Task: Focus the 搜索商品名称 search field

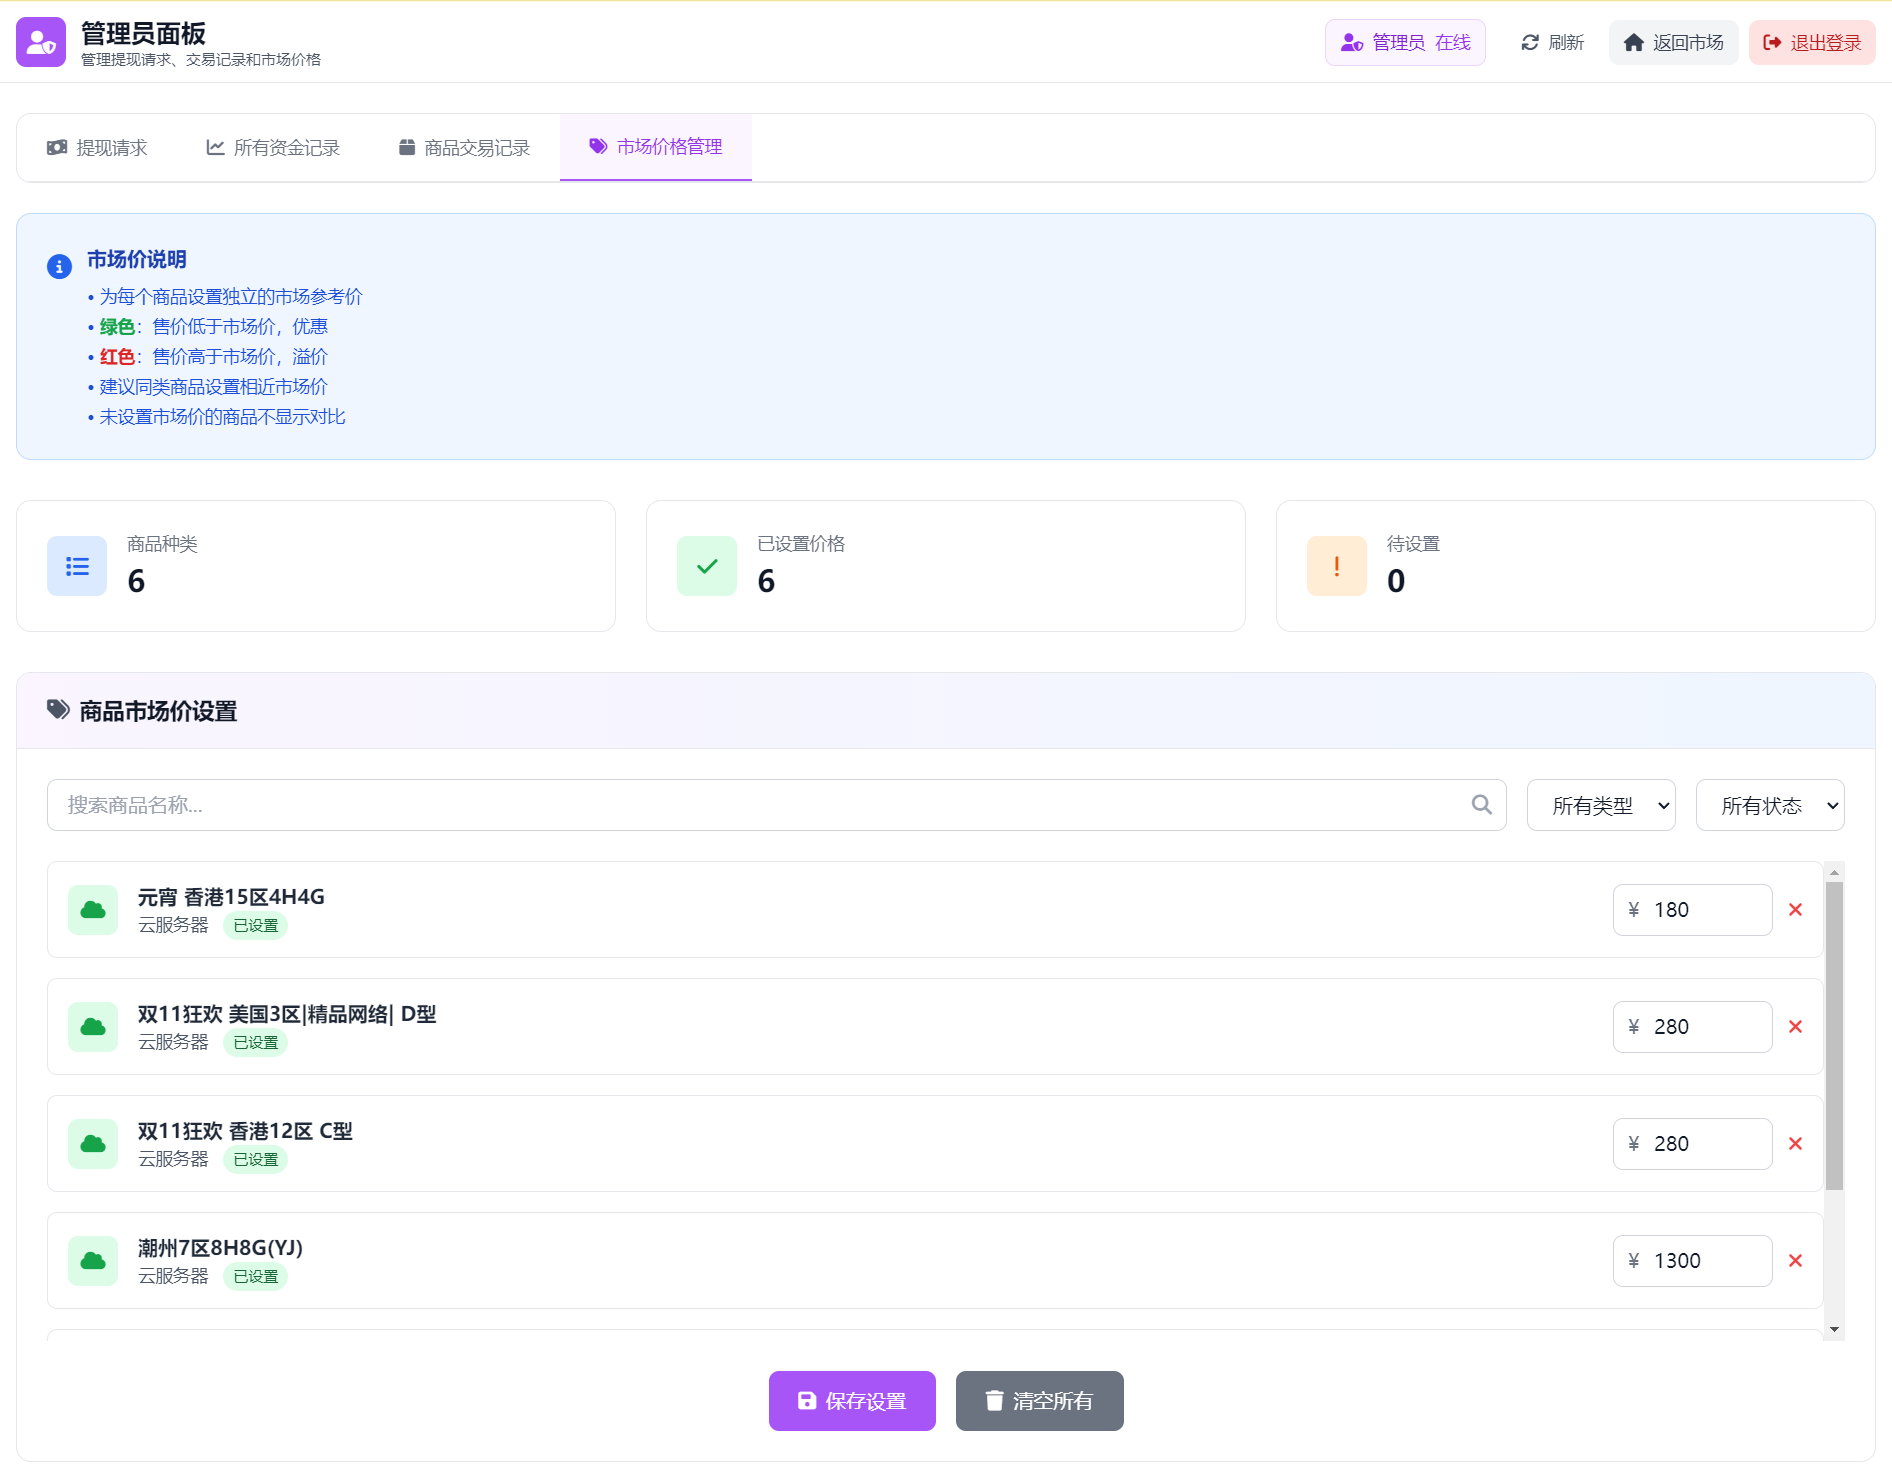Action: pos(776,805)
